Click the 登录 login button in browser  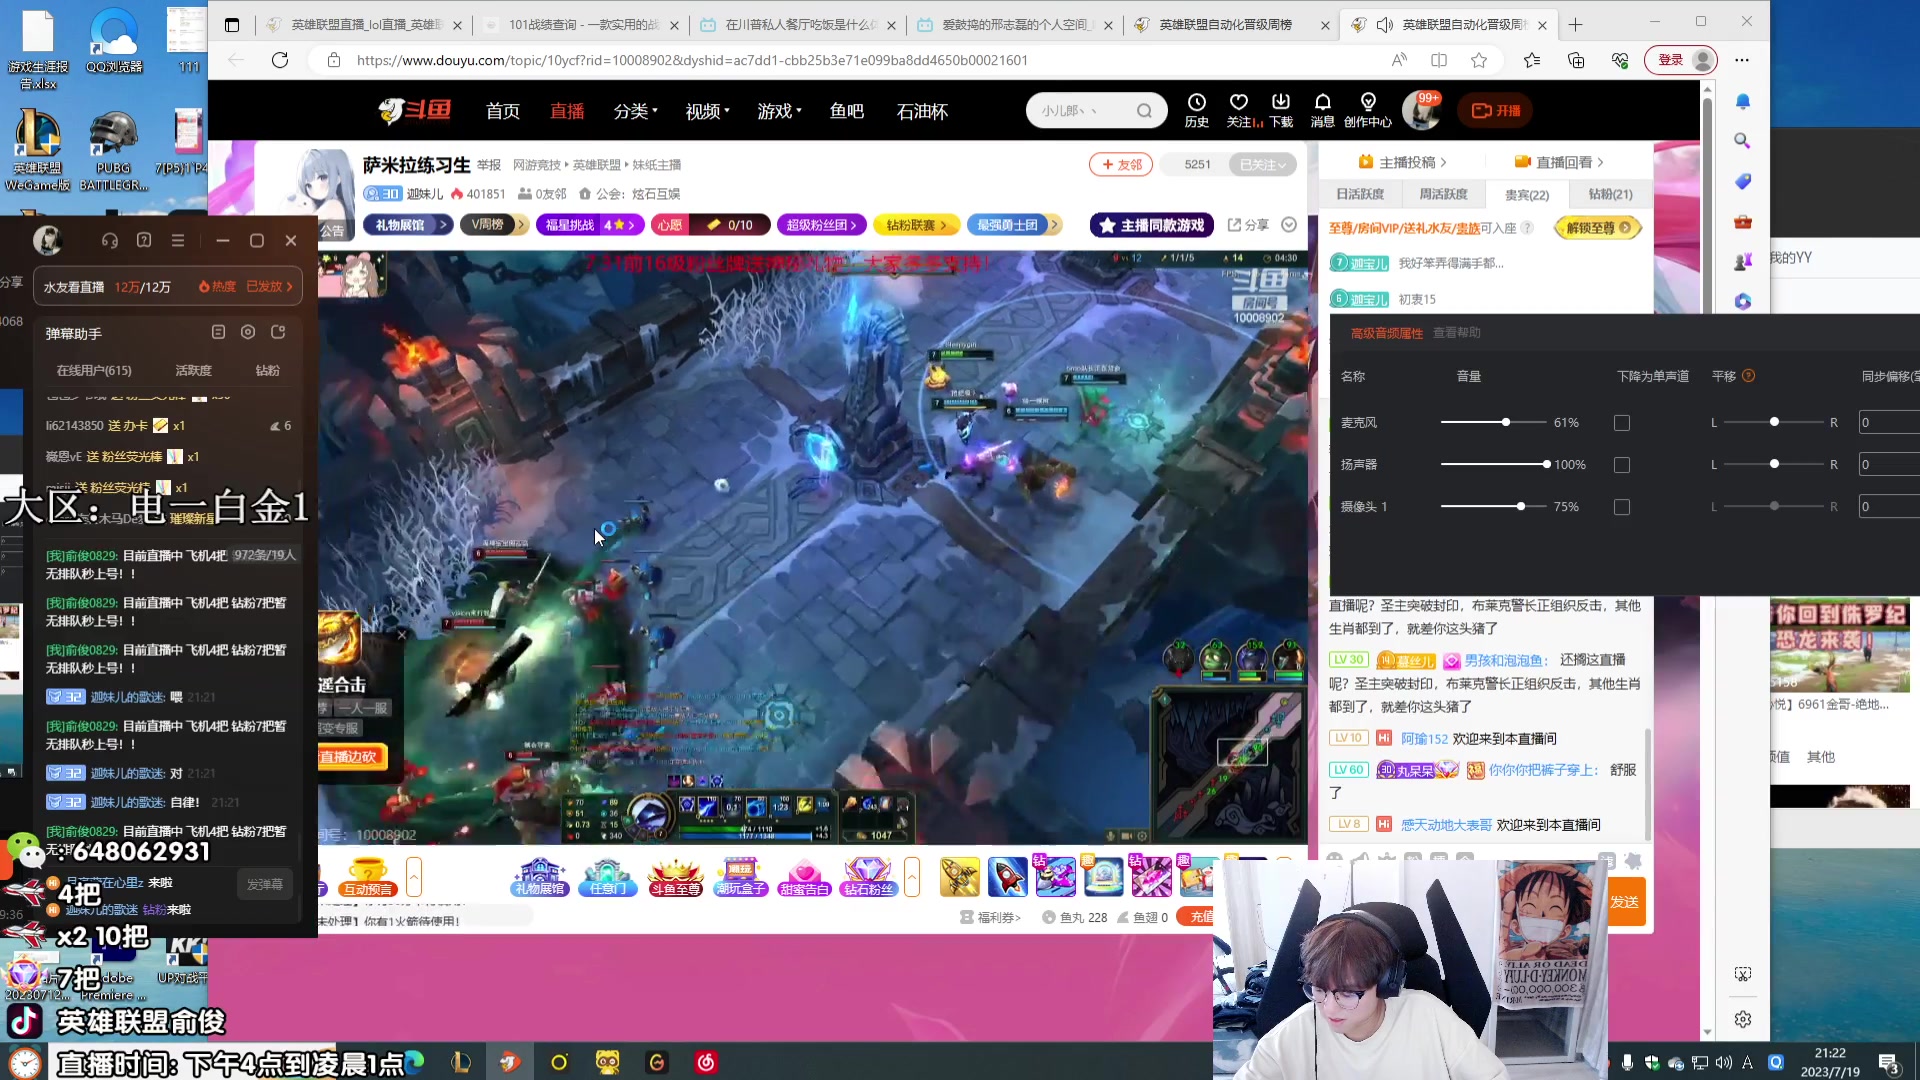(x=1681, y=60)
